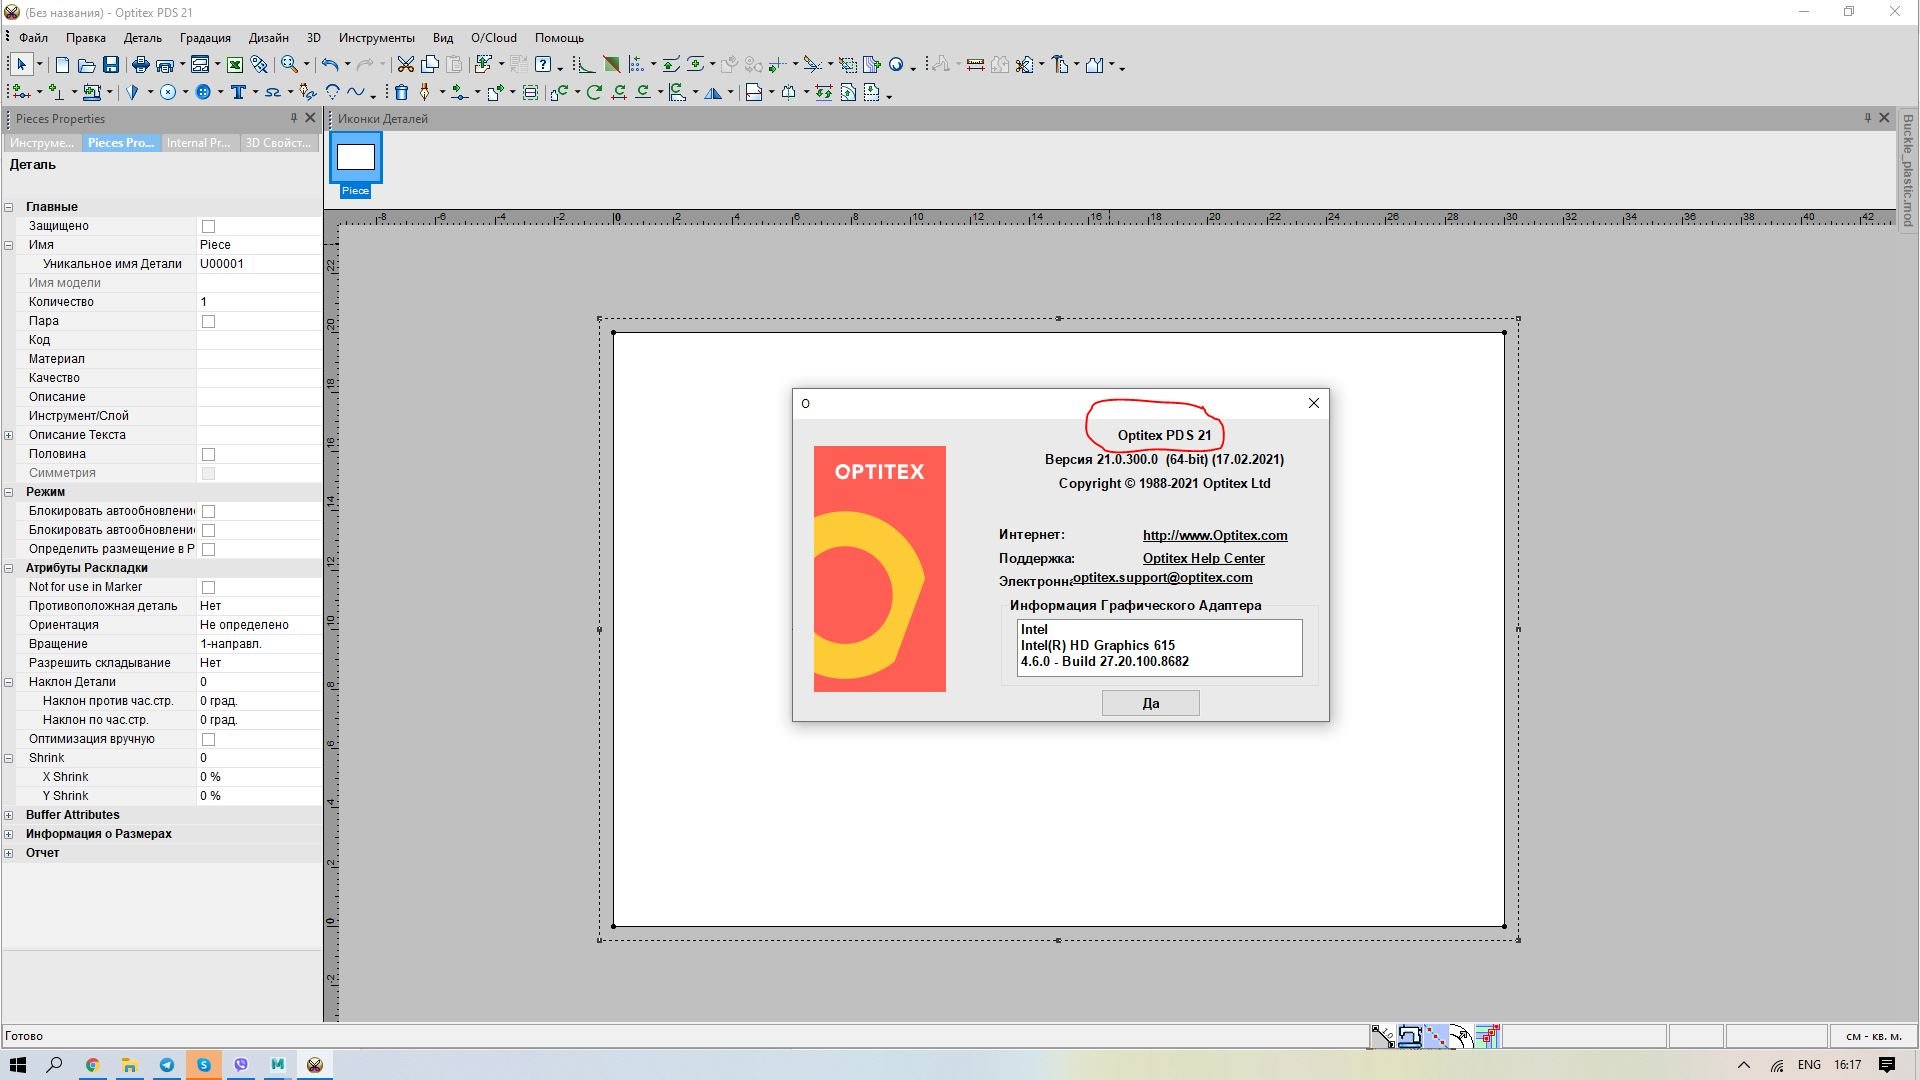Click the Open file folder icon
1920x1080 pixels.
pos(86,65)
